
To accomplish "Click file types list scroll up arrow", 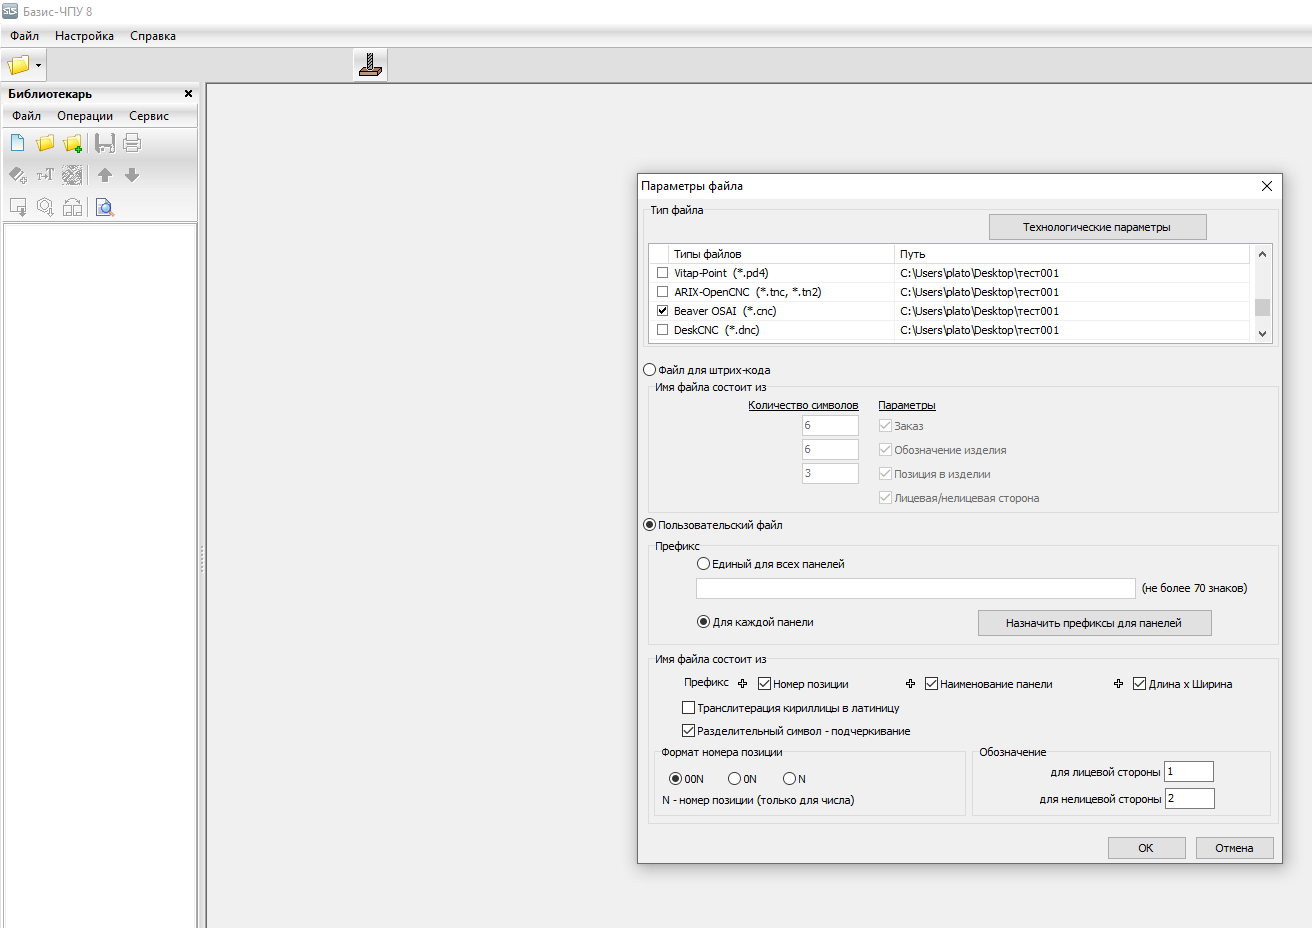I will [x=1262, y=254].
